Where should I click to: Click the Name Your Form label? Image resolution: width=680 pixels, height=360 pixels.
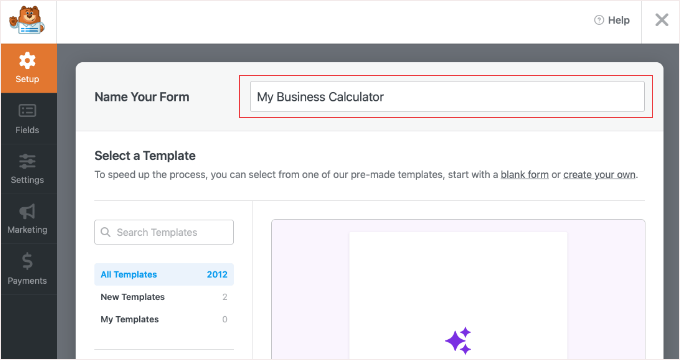tap(142, 97)
